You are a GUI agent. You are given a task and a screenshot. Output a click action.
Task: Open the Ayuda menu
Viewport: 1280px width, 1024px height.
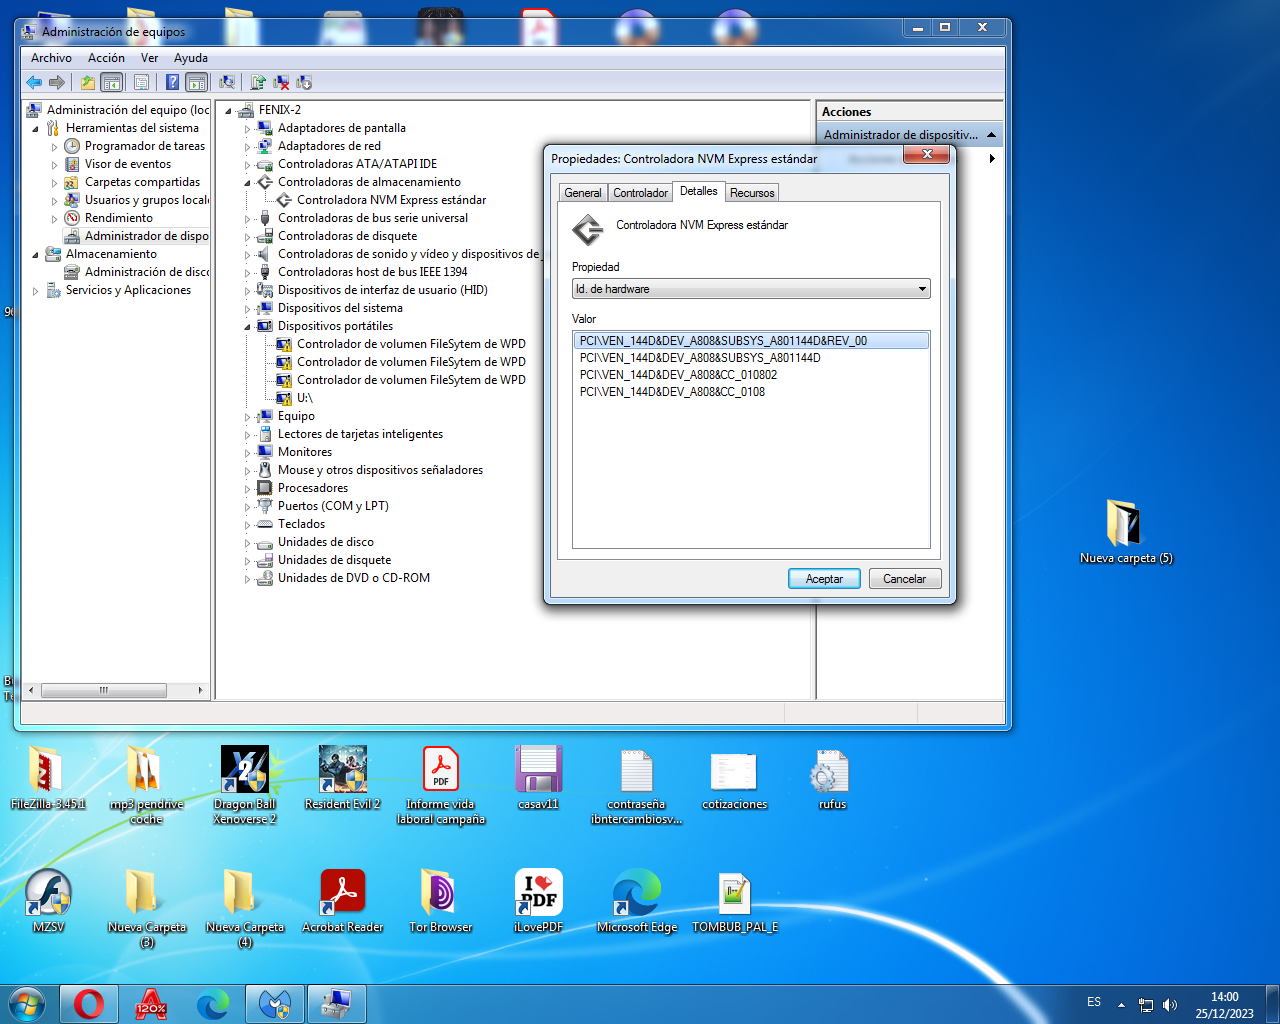(x=191, y=58)
